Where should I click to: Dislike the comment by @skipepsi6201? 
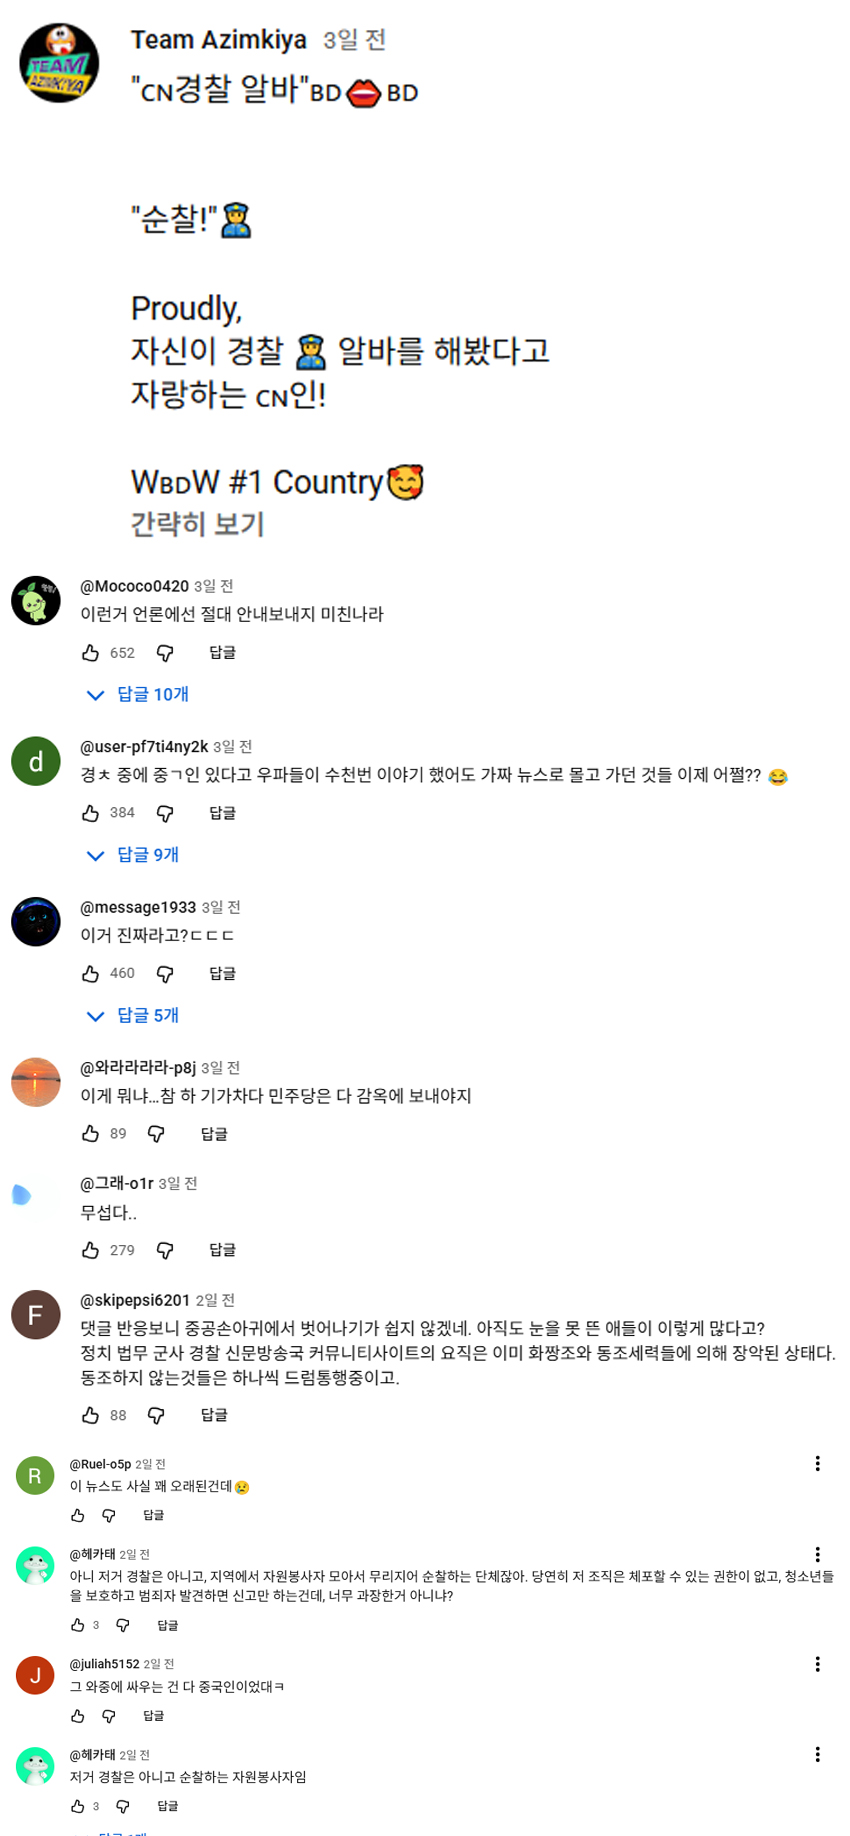coord(156,1415)
